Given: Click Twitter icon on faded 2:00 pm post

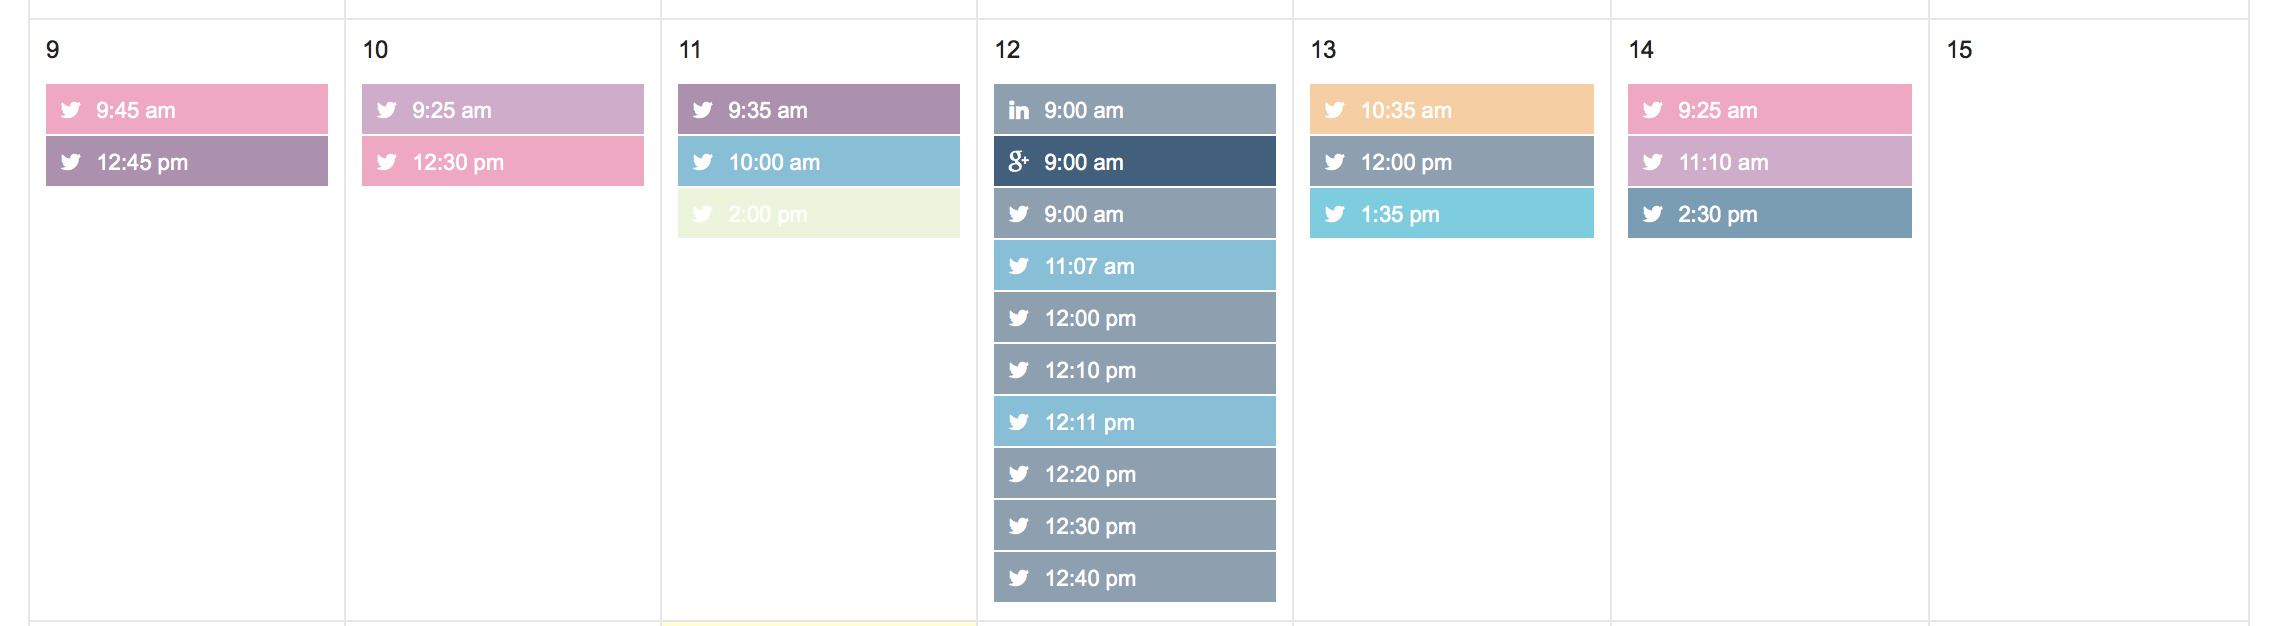Looking at the screenshot, I should point(703,214).
